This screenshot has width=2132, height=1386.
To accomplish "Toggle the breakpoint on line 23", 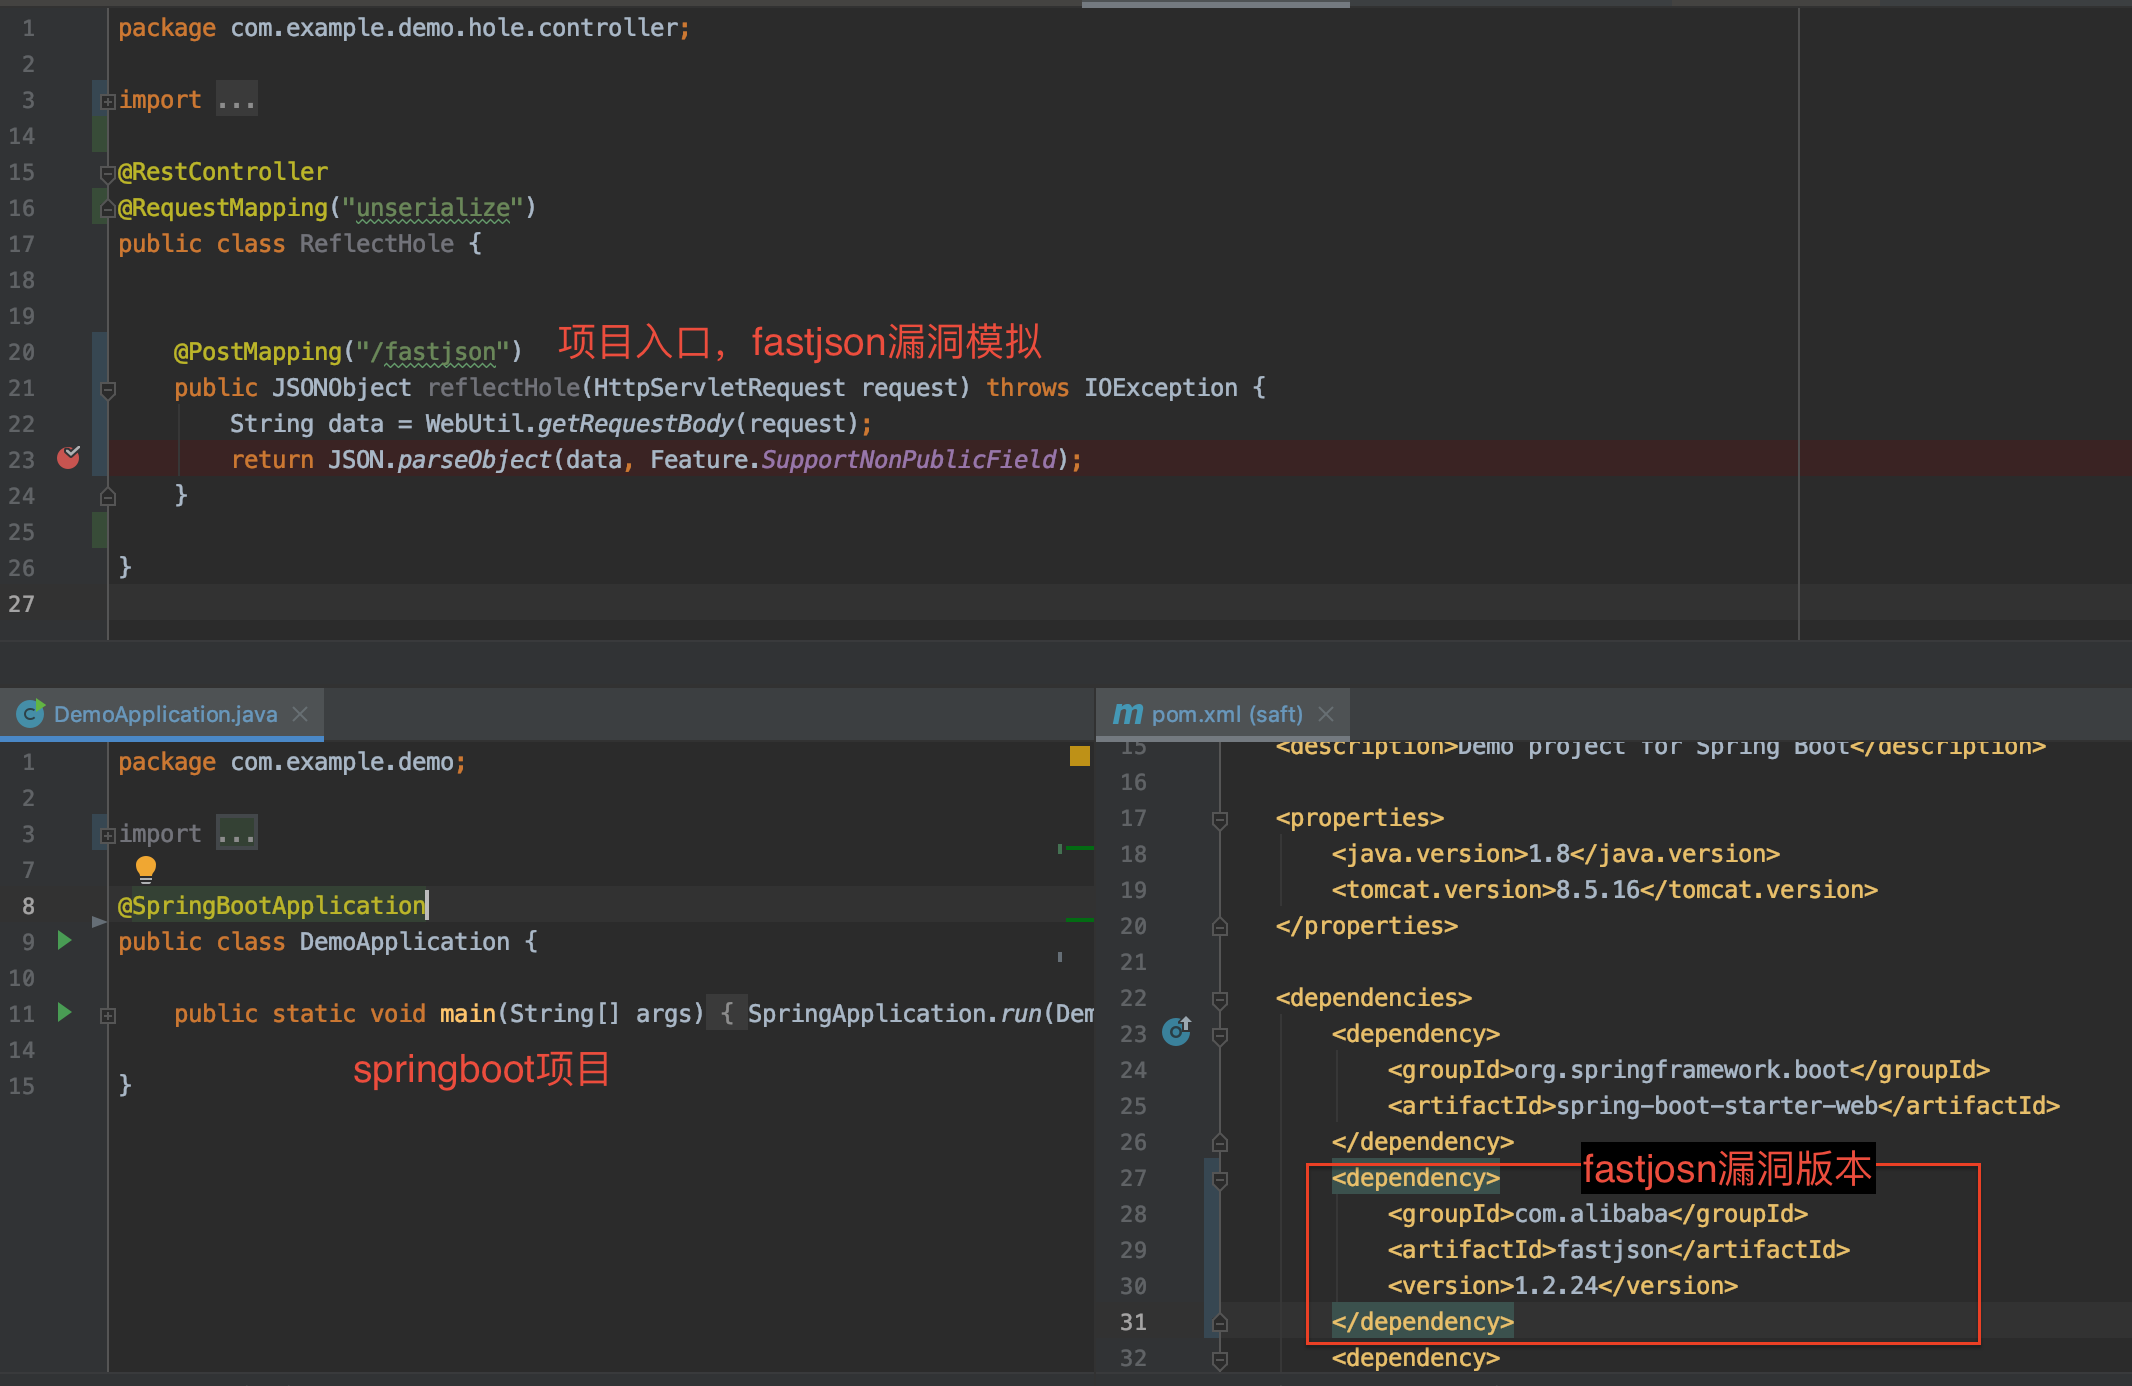I will tap(69, 458).
